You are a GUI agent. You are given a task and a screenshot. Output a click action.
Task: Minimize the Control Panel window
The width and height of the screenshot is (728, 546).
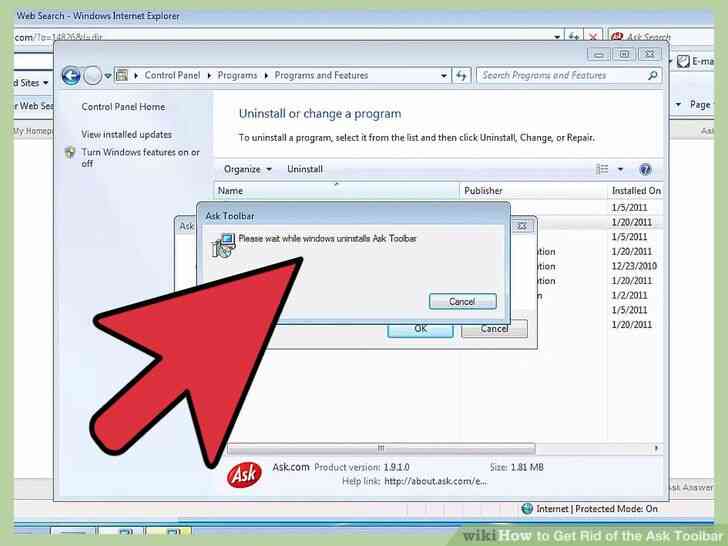point(598,54)
